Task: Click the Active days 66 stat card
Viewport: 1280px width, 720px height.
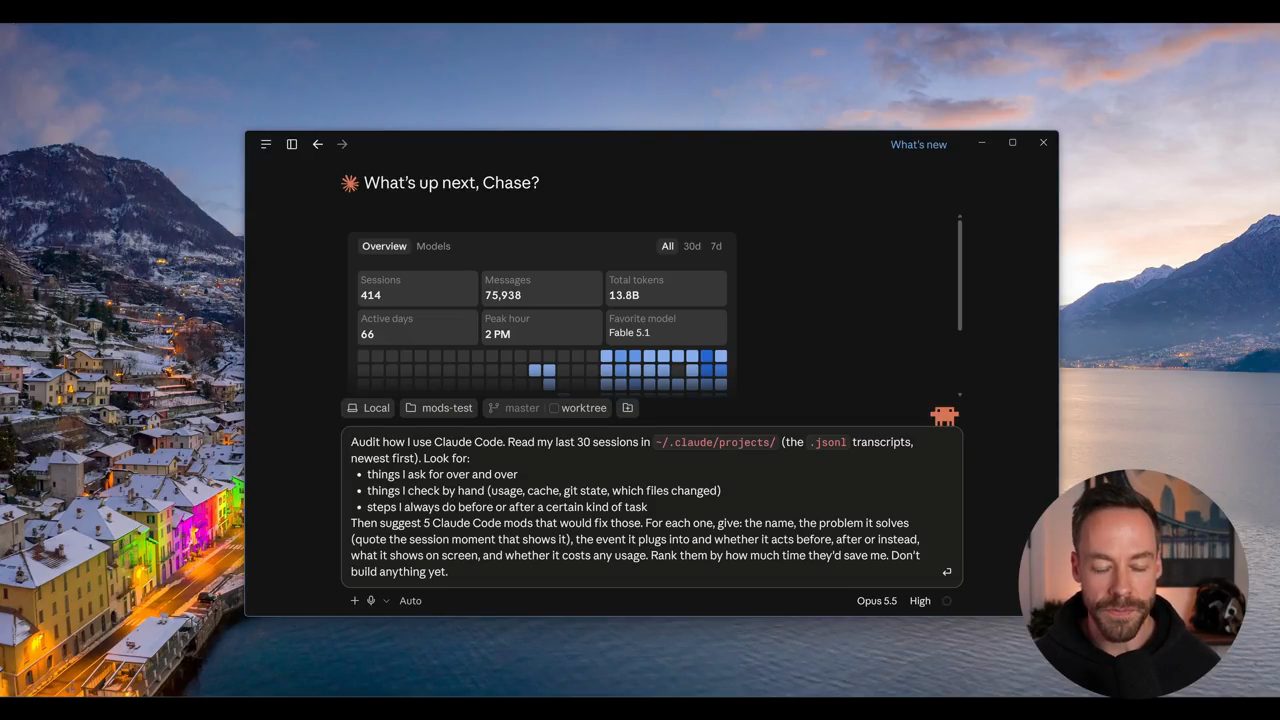Action: coord(418,327)
